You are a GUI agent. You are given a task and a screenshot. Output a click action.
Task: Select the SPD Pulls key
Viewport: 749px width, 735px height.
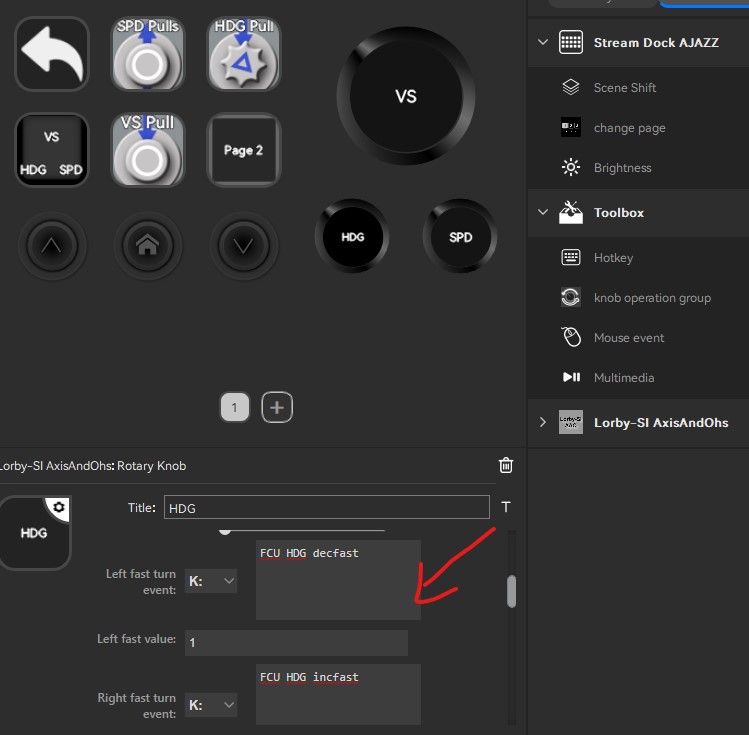(x=148, y=53)
